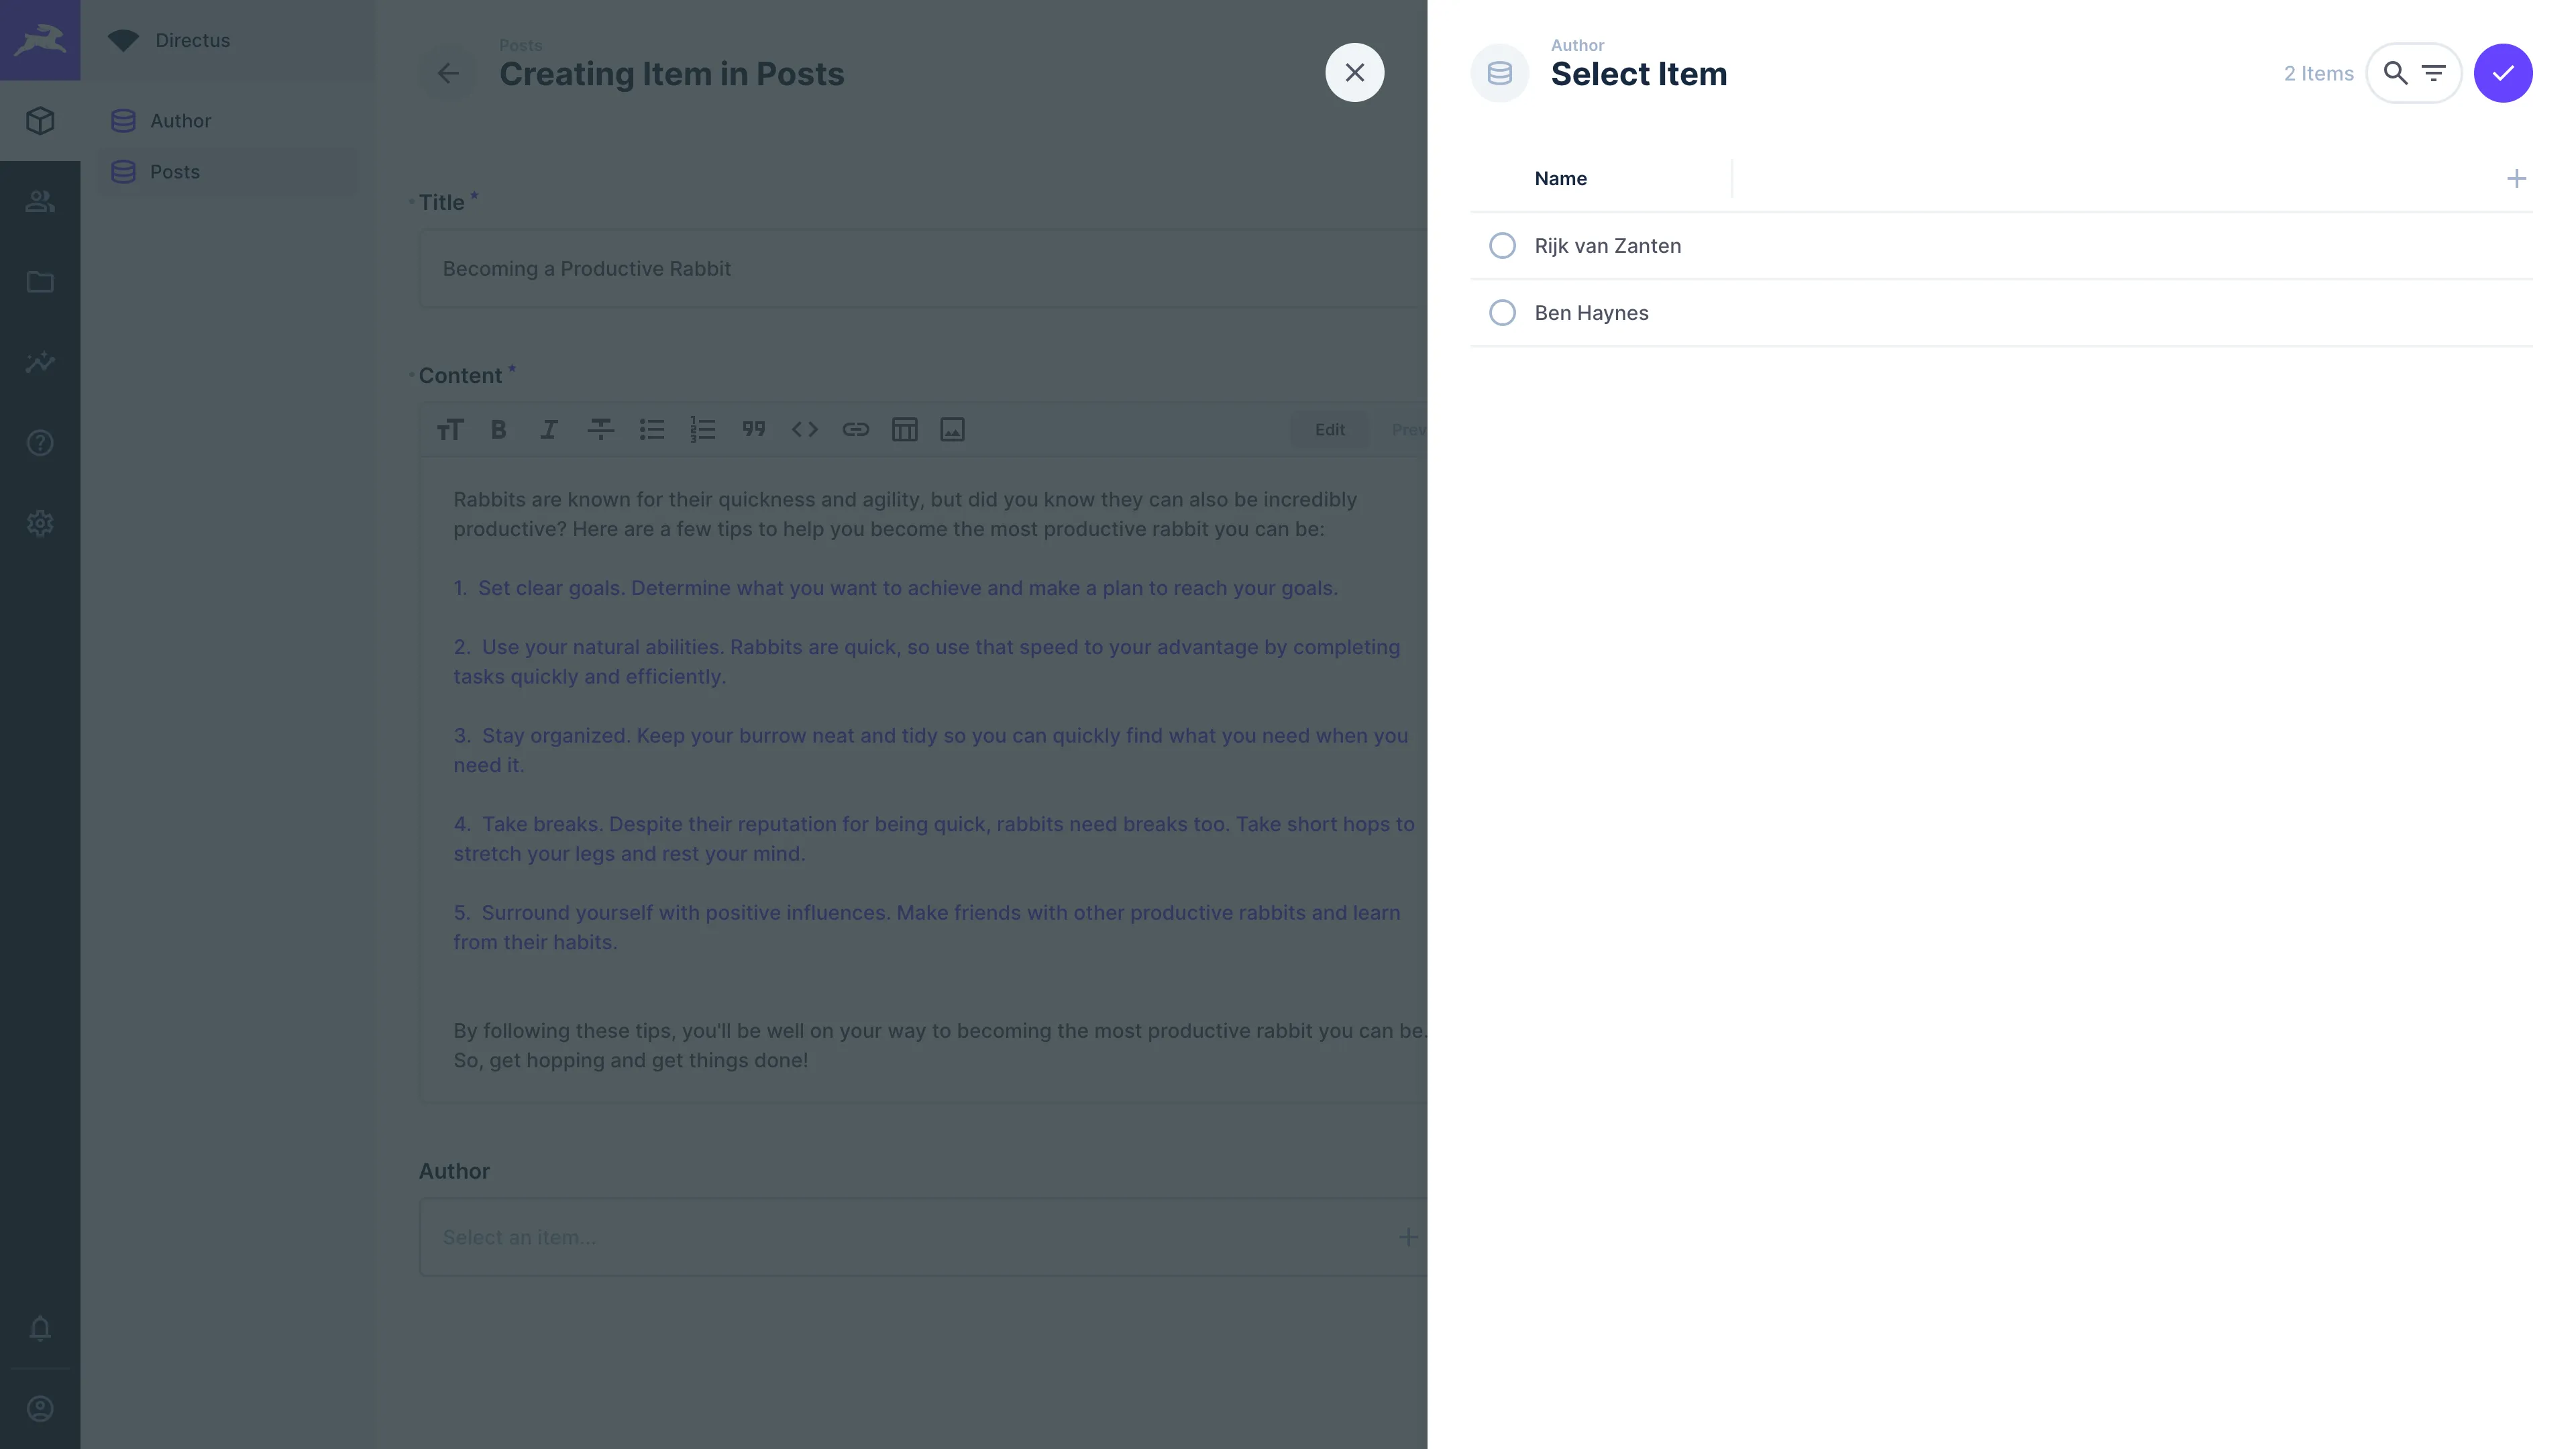Toggle bold formatting in content editor

point(498,430)
